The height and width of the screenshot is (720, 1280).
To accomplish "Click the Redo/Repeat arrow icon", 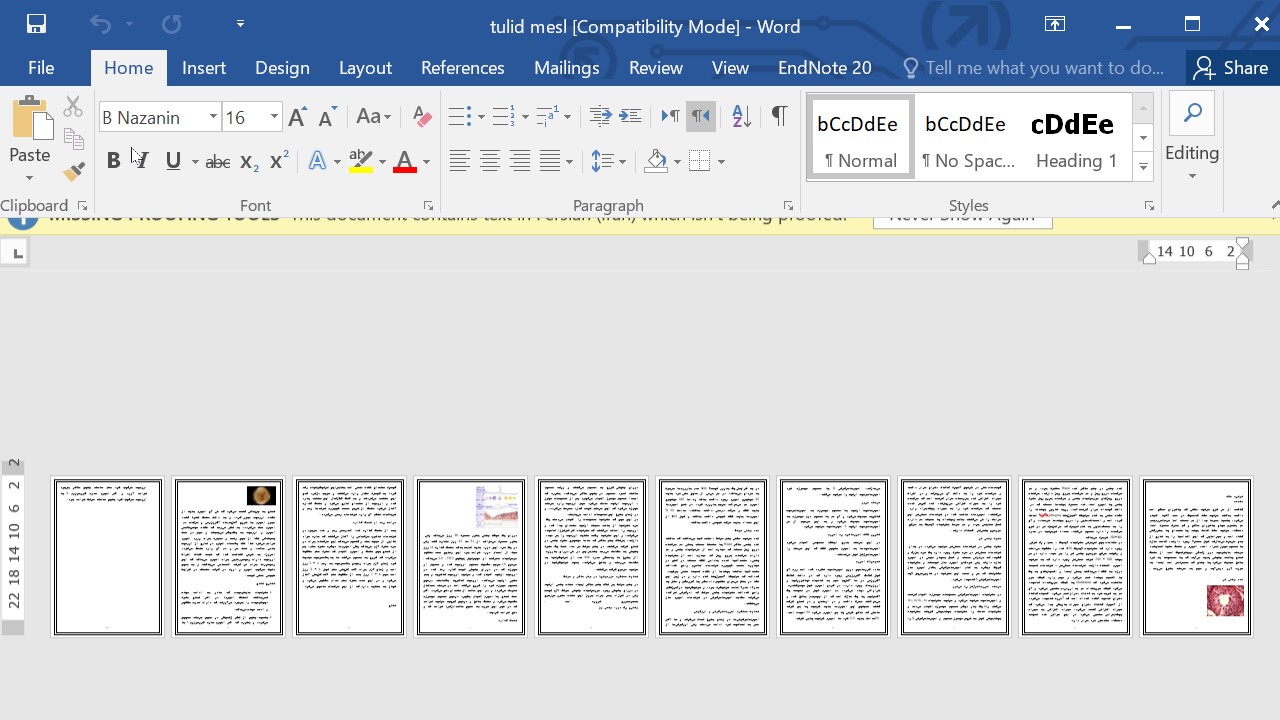I will (172, 24).
